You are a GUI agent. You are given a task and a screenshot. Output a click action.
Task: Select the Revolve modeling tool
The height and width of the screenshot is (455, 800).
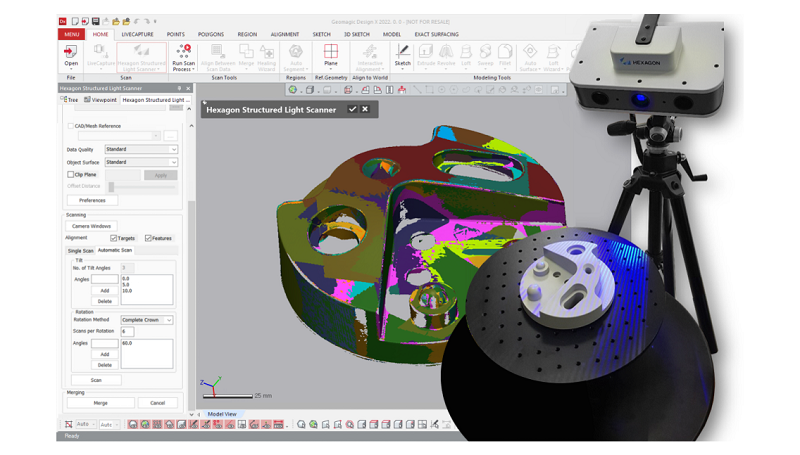tap(446, 55)
